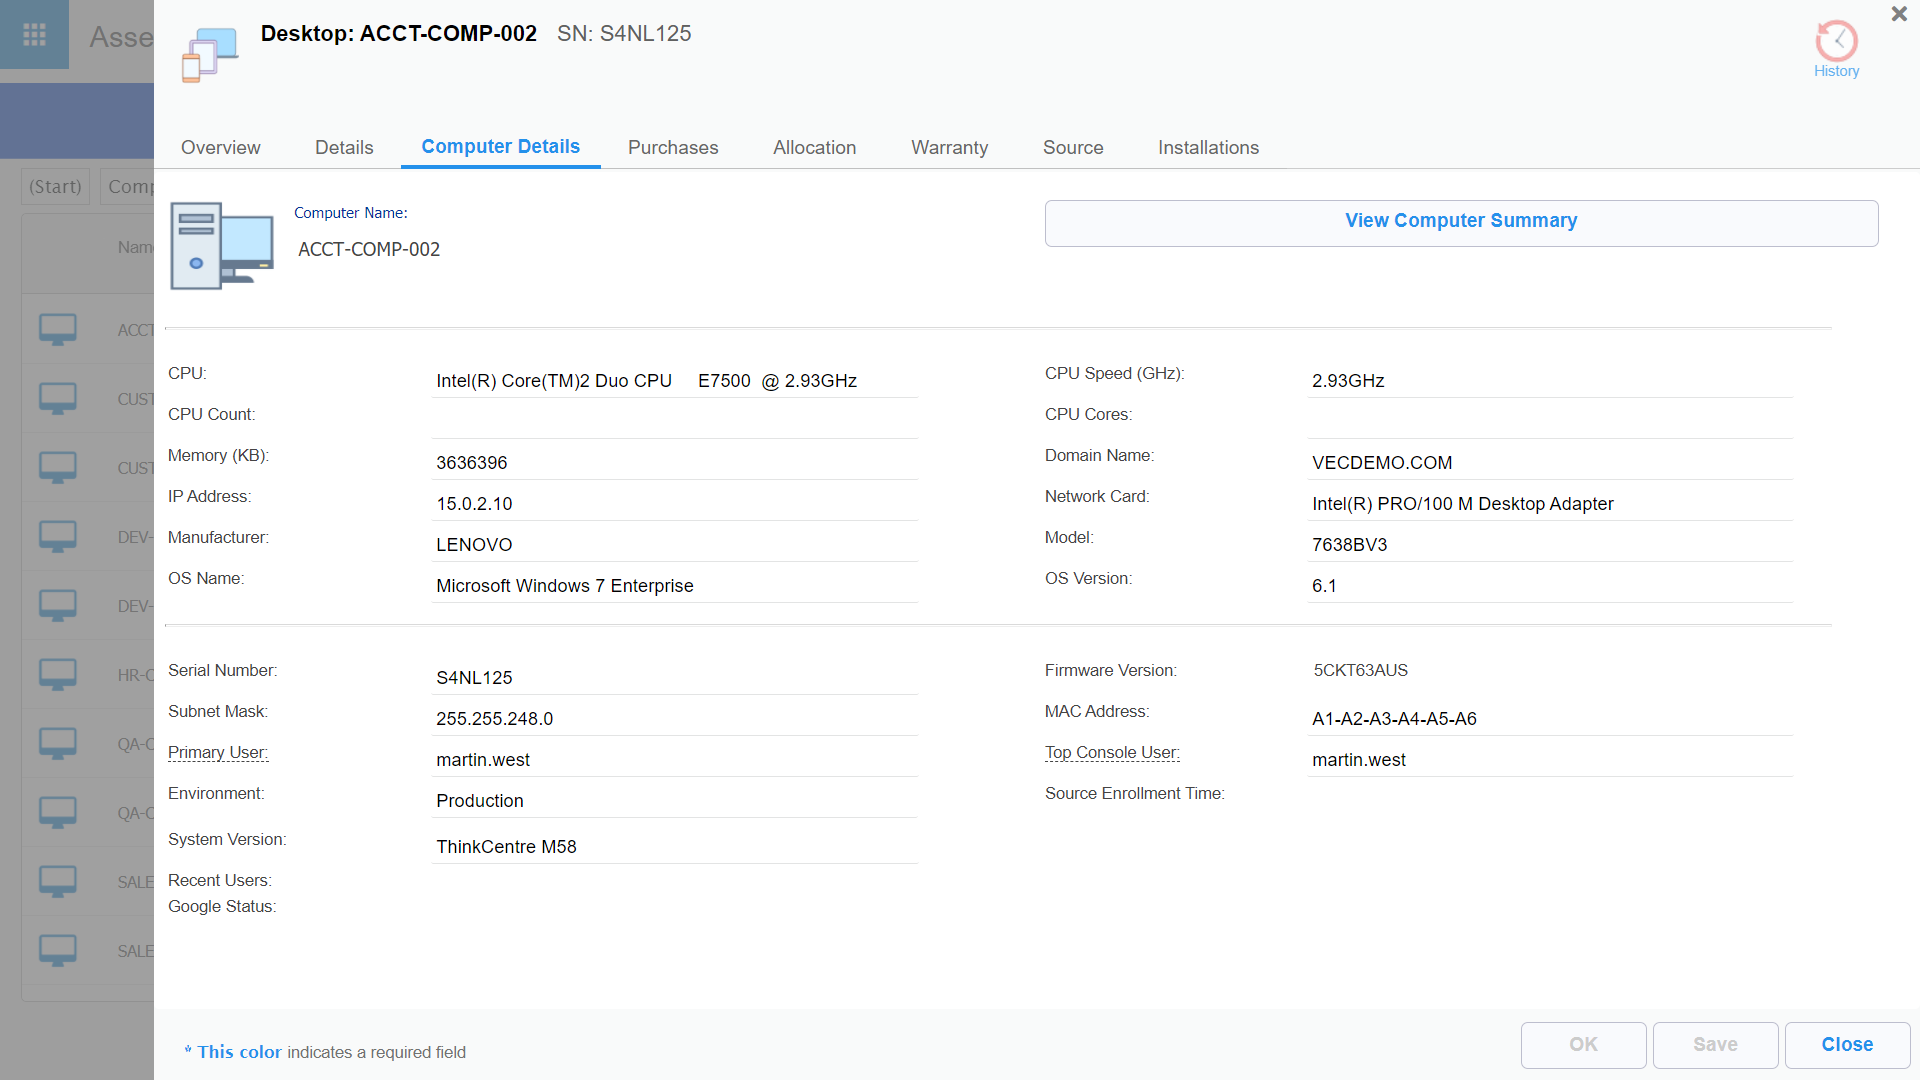
Task: Click the View Computer Summary button
Action: 1461,221
